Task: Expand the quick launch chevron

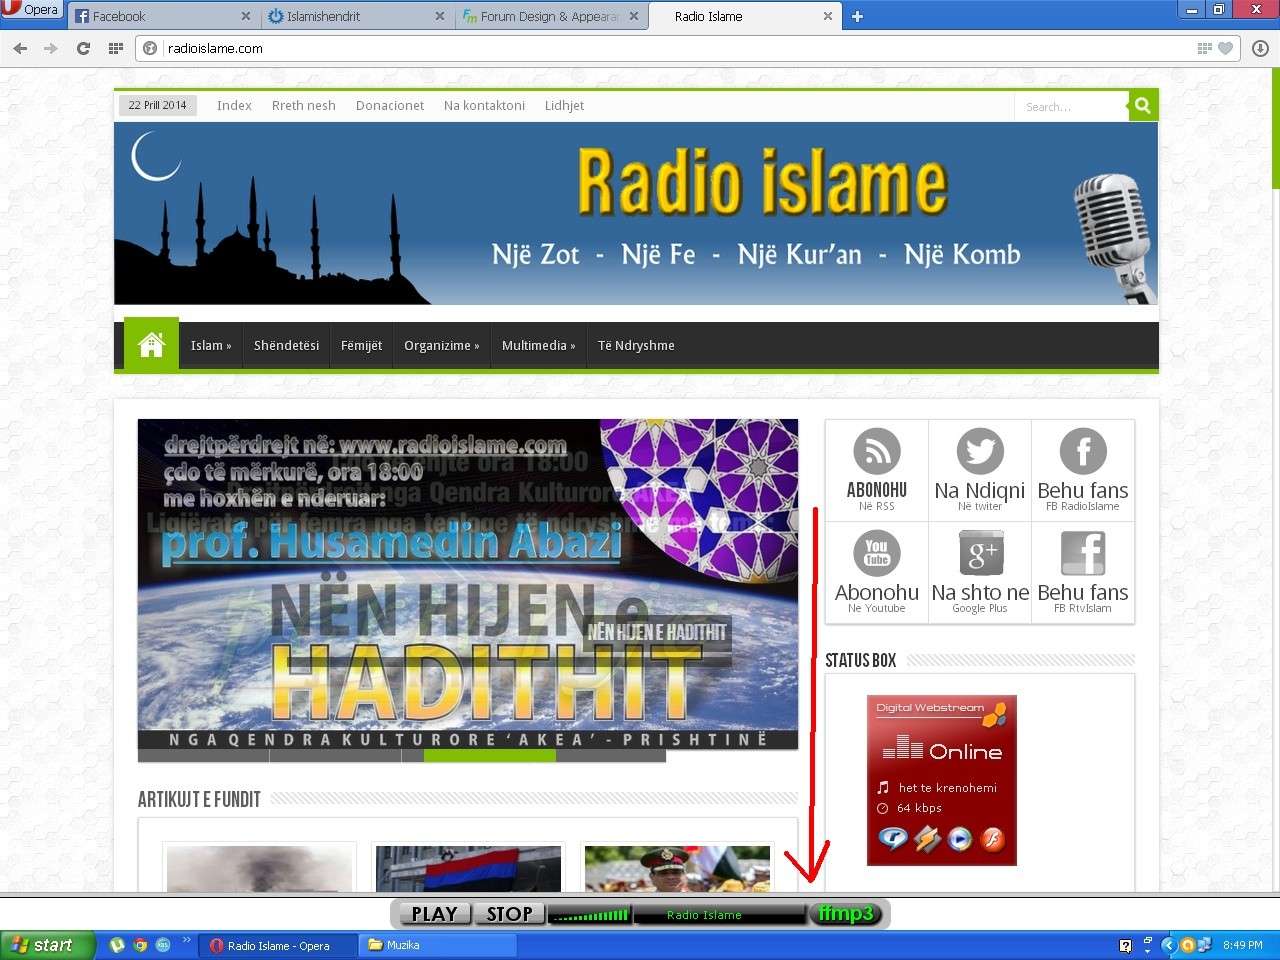Action: 186,941
